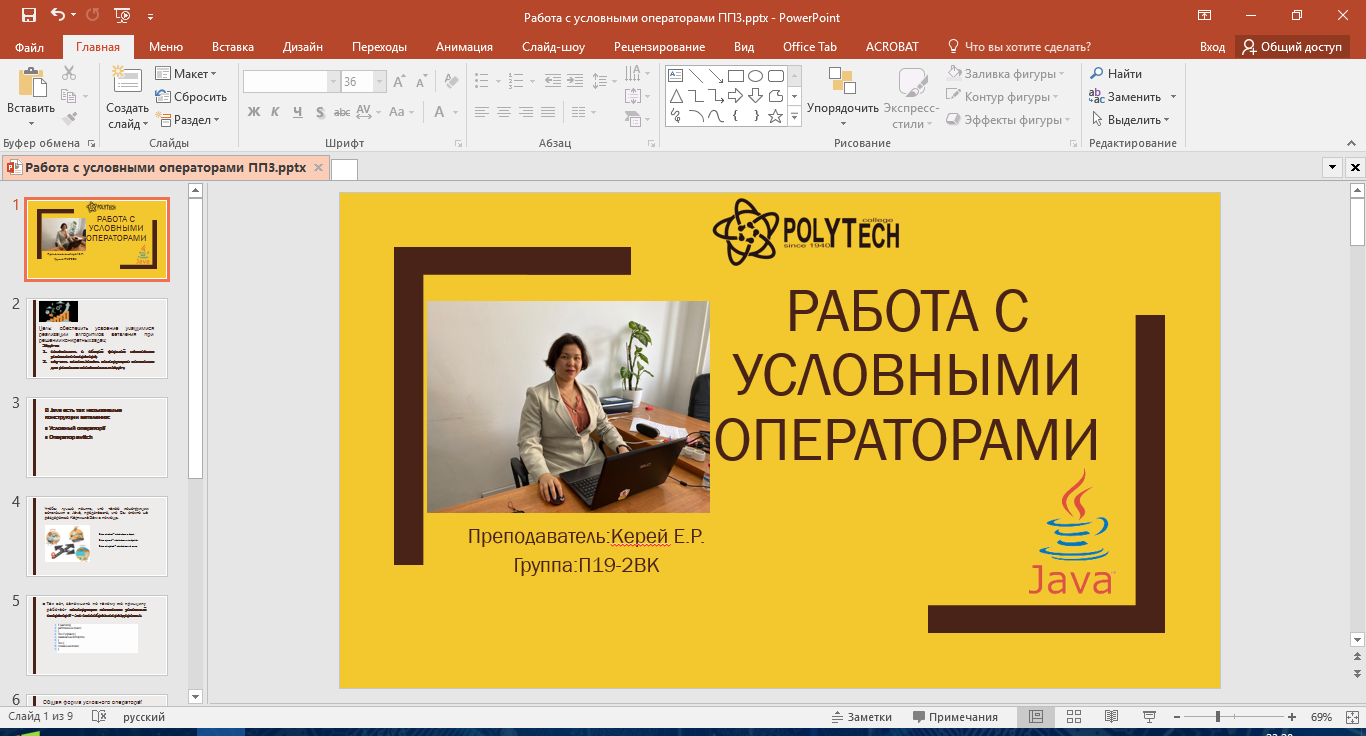This screenshot has height=736, width=1366.
Task: Open the Анимация tab
Action: point(464,47)
